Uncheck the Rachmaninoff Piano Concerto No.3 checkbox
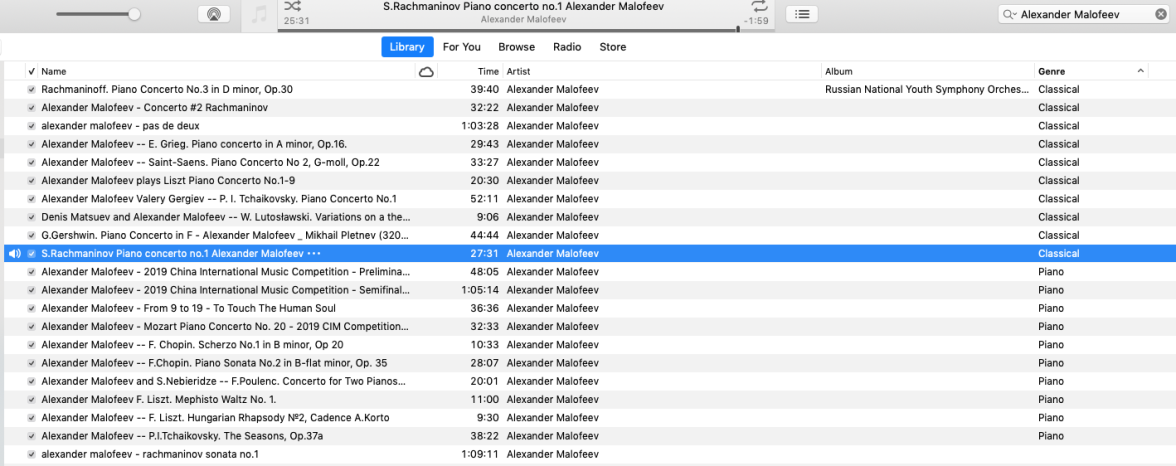This screenshot has height=466, width=1176. (x=32, y=90)
